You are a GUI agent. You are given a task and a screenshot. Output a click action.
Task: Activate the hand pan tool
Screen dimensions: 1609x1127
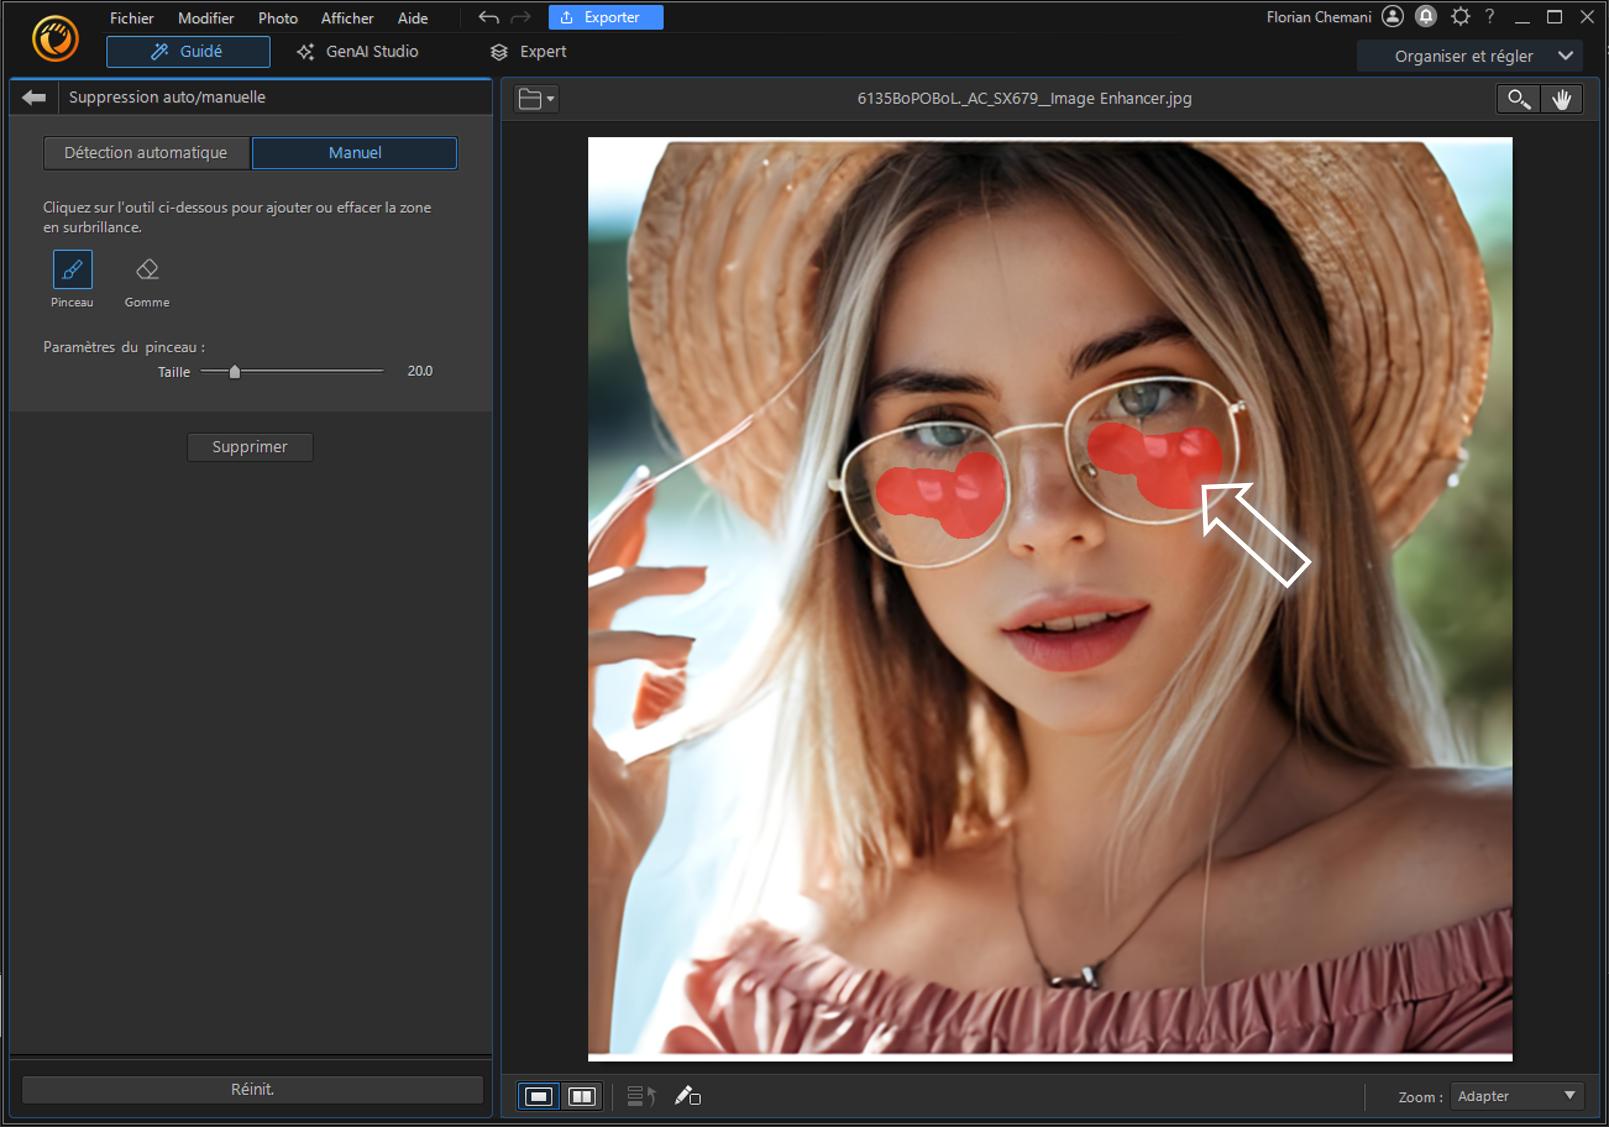click(1561, 99)
